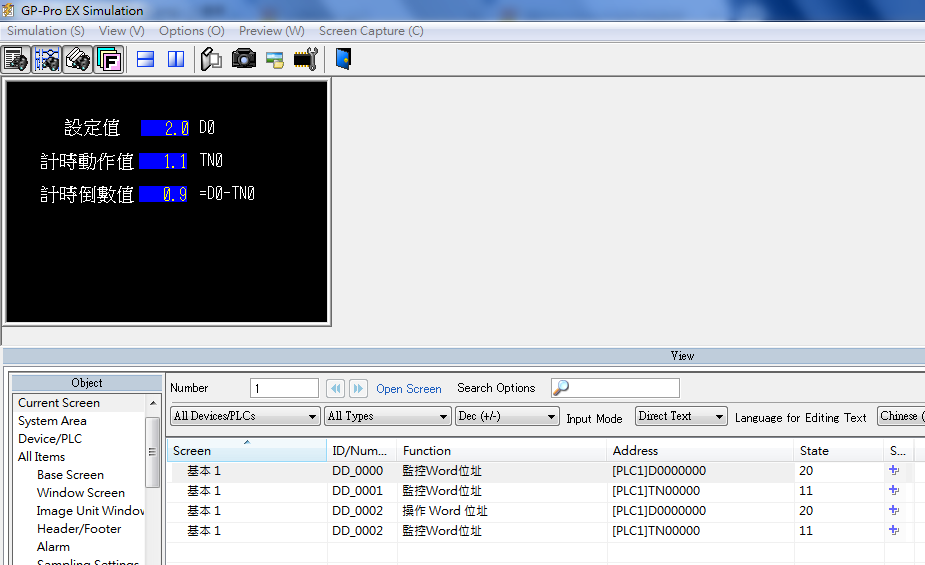Click next screen arrow beside Number field
The height and width of the screenshot is (565, 925).
click(x=358, y=388)
